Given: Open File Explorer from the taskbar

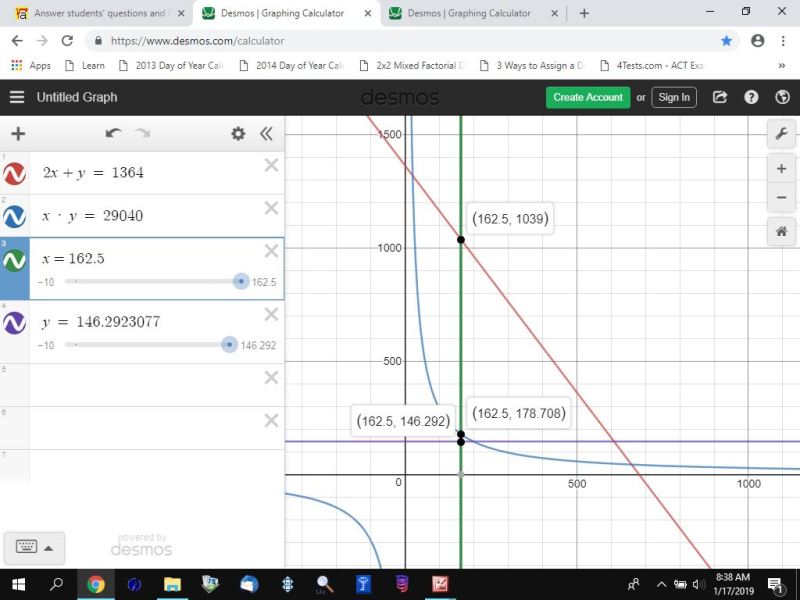Looking at the screenshot, I should click(172, 584).
